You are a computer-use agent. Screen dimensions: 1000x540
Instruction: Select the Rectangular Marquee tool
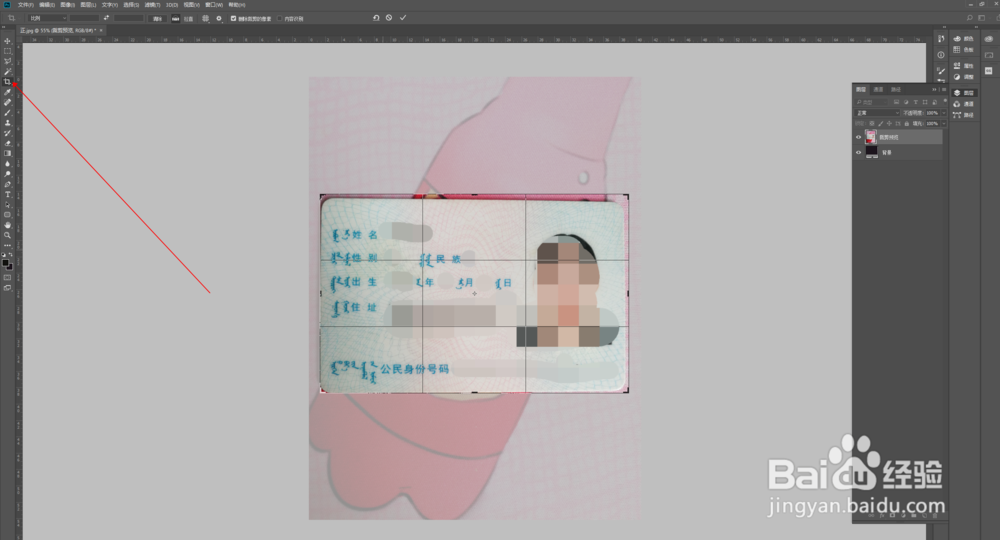[8, 51]
